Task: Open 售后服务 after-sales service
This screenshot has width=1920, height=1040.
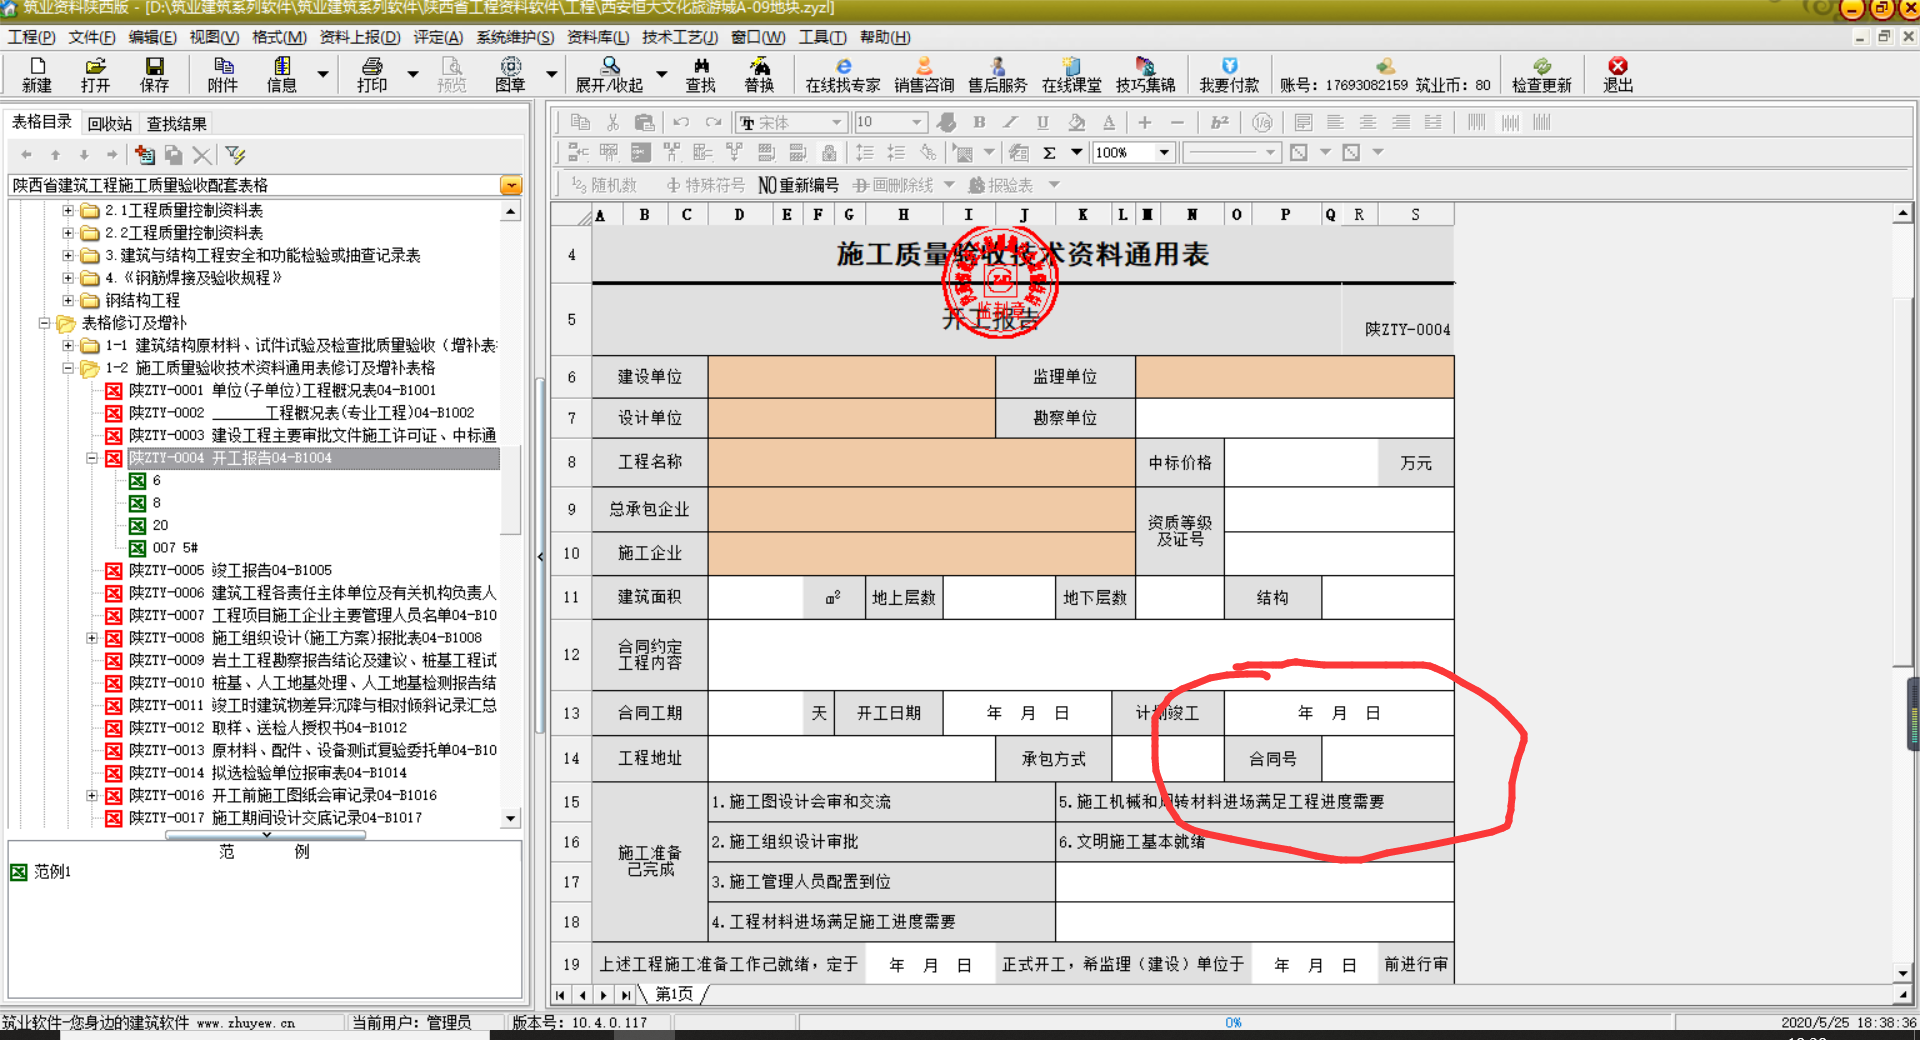Action: pyautogui.click(x=998, y=74)
